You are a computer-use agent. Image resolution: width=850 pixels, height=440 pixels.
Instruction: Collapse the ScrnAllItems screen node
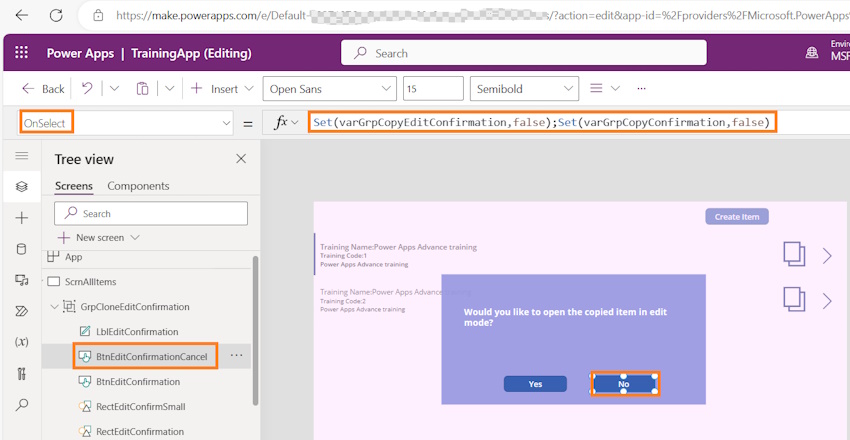(x=43, y=281)
